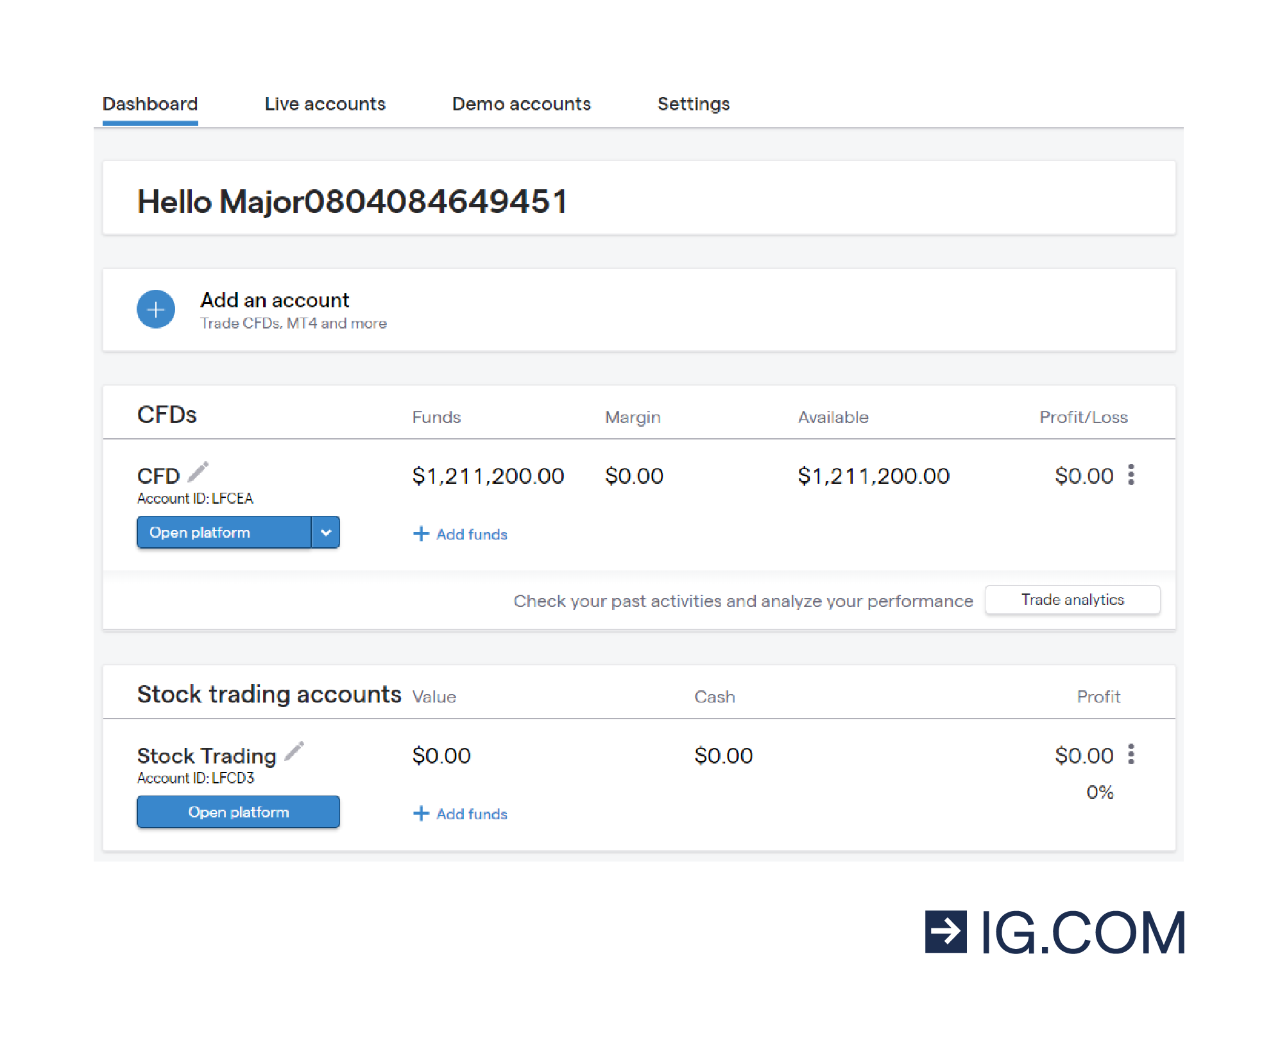Click the pencil icon next to CFD
Screen dimensions: 1280x1049
[198, 471]
